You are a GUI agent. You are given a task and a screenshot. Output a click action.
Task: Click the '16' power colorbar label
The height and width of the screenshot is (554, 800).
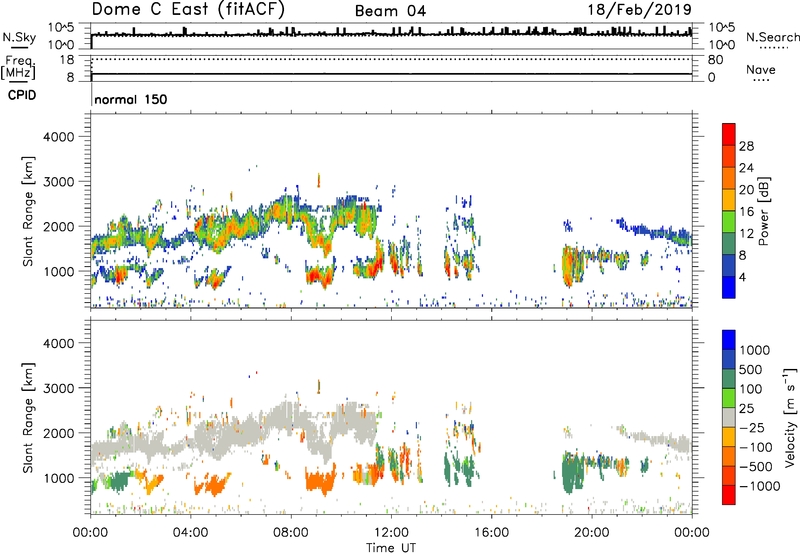[746, 212]
